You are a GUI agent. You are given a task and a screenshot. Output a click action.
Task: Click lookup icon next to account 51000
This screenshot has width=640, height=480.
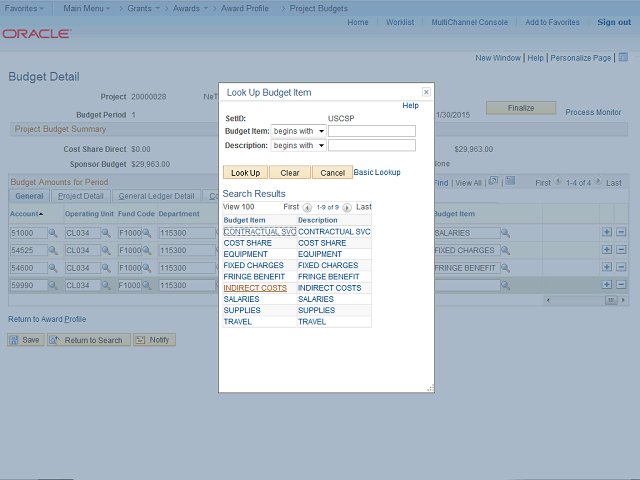(x=53, y=233)
